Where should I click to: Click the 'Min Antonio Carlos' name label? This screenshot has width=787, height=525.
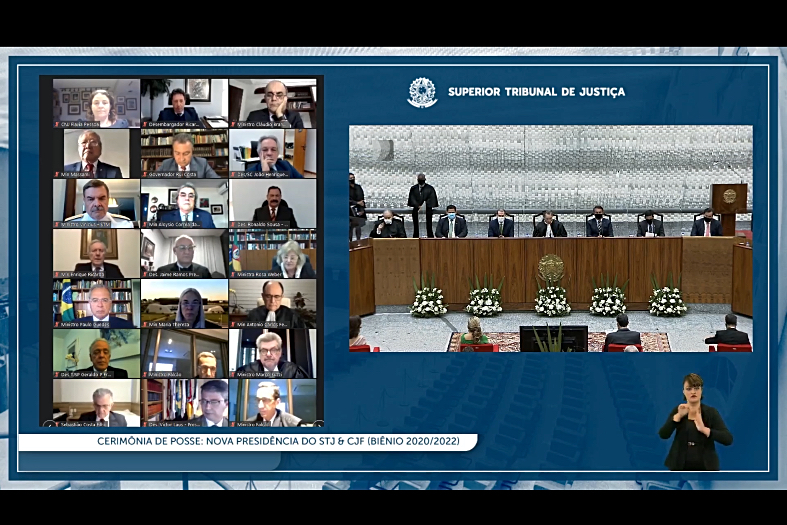click(x=261, y=325)
